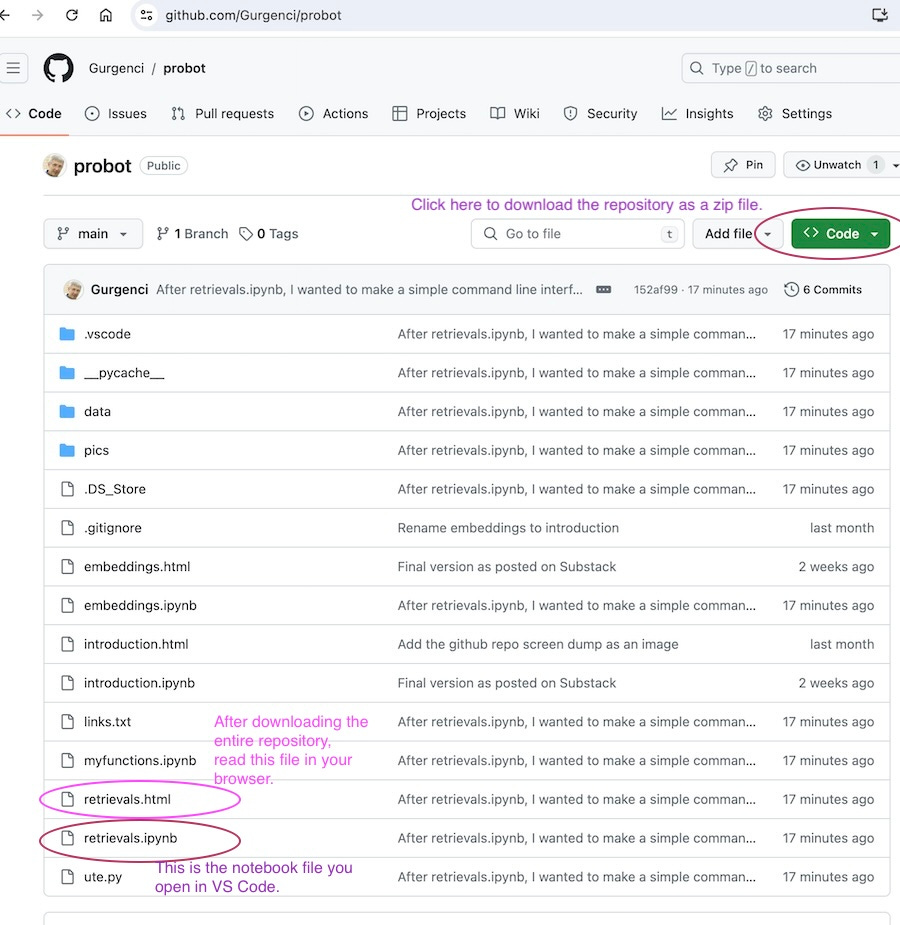
Task: Click the file icon beside ute.py
Action: pos(68,877)
